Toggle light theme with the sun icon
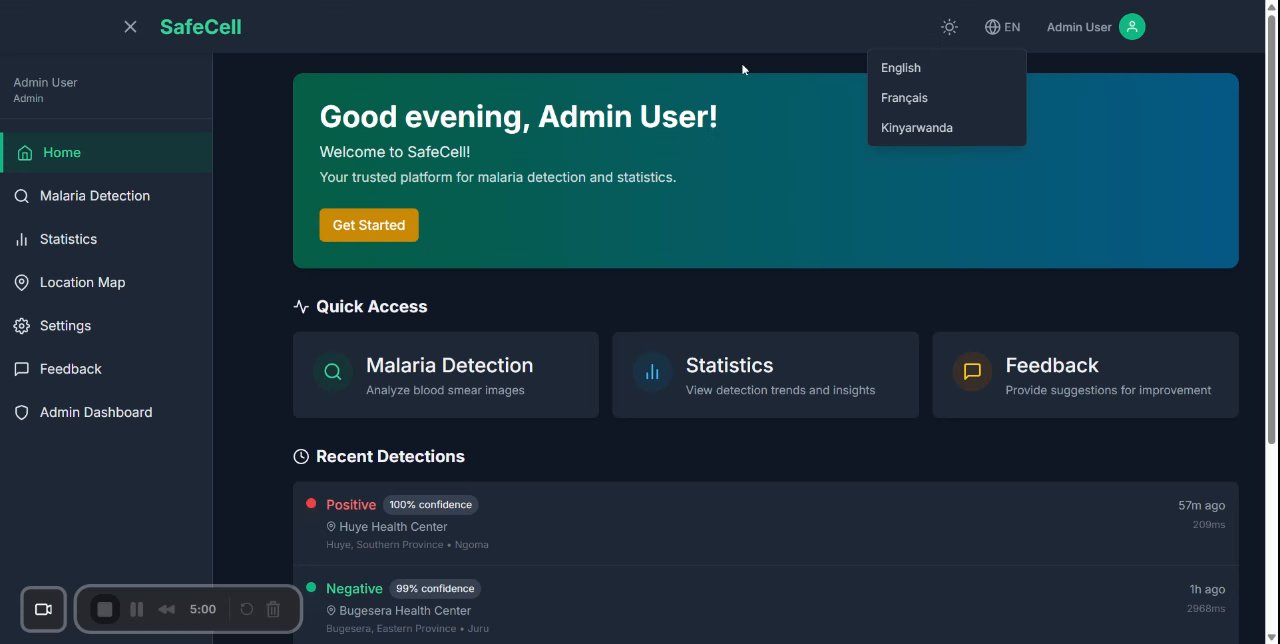This screenshot has width=1280, height=644. tap(949, 27)
